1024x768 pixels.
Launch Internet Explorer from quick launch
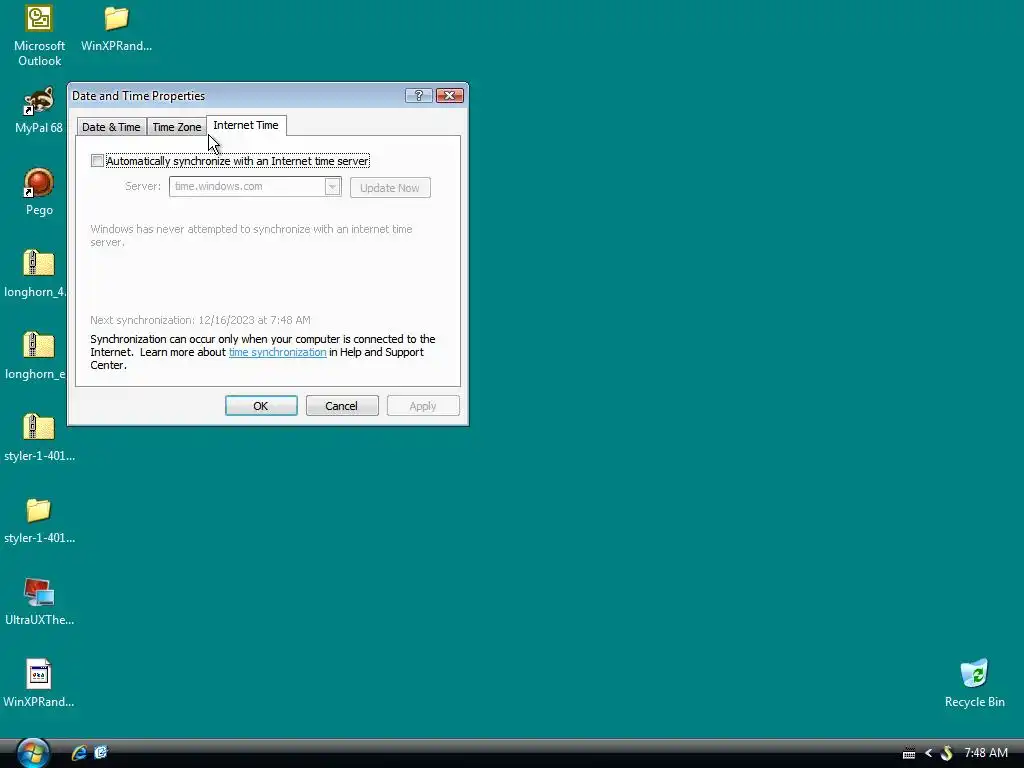pos(79,753)
